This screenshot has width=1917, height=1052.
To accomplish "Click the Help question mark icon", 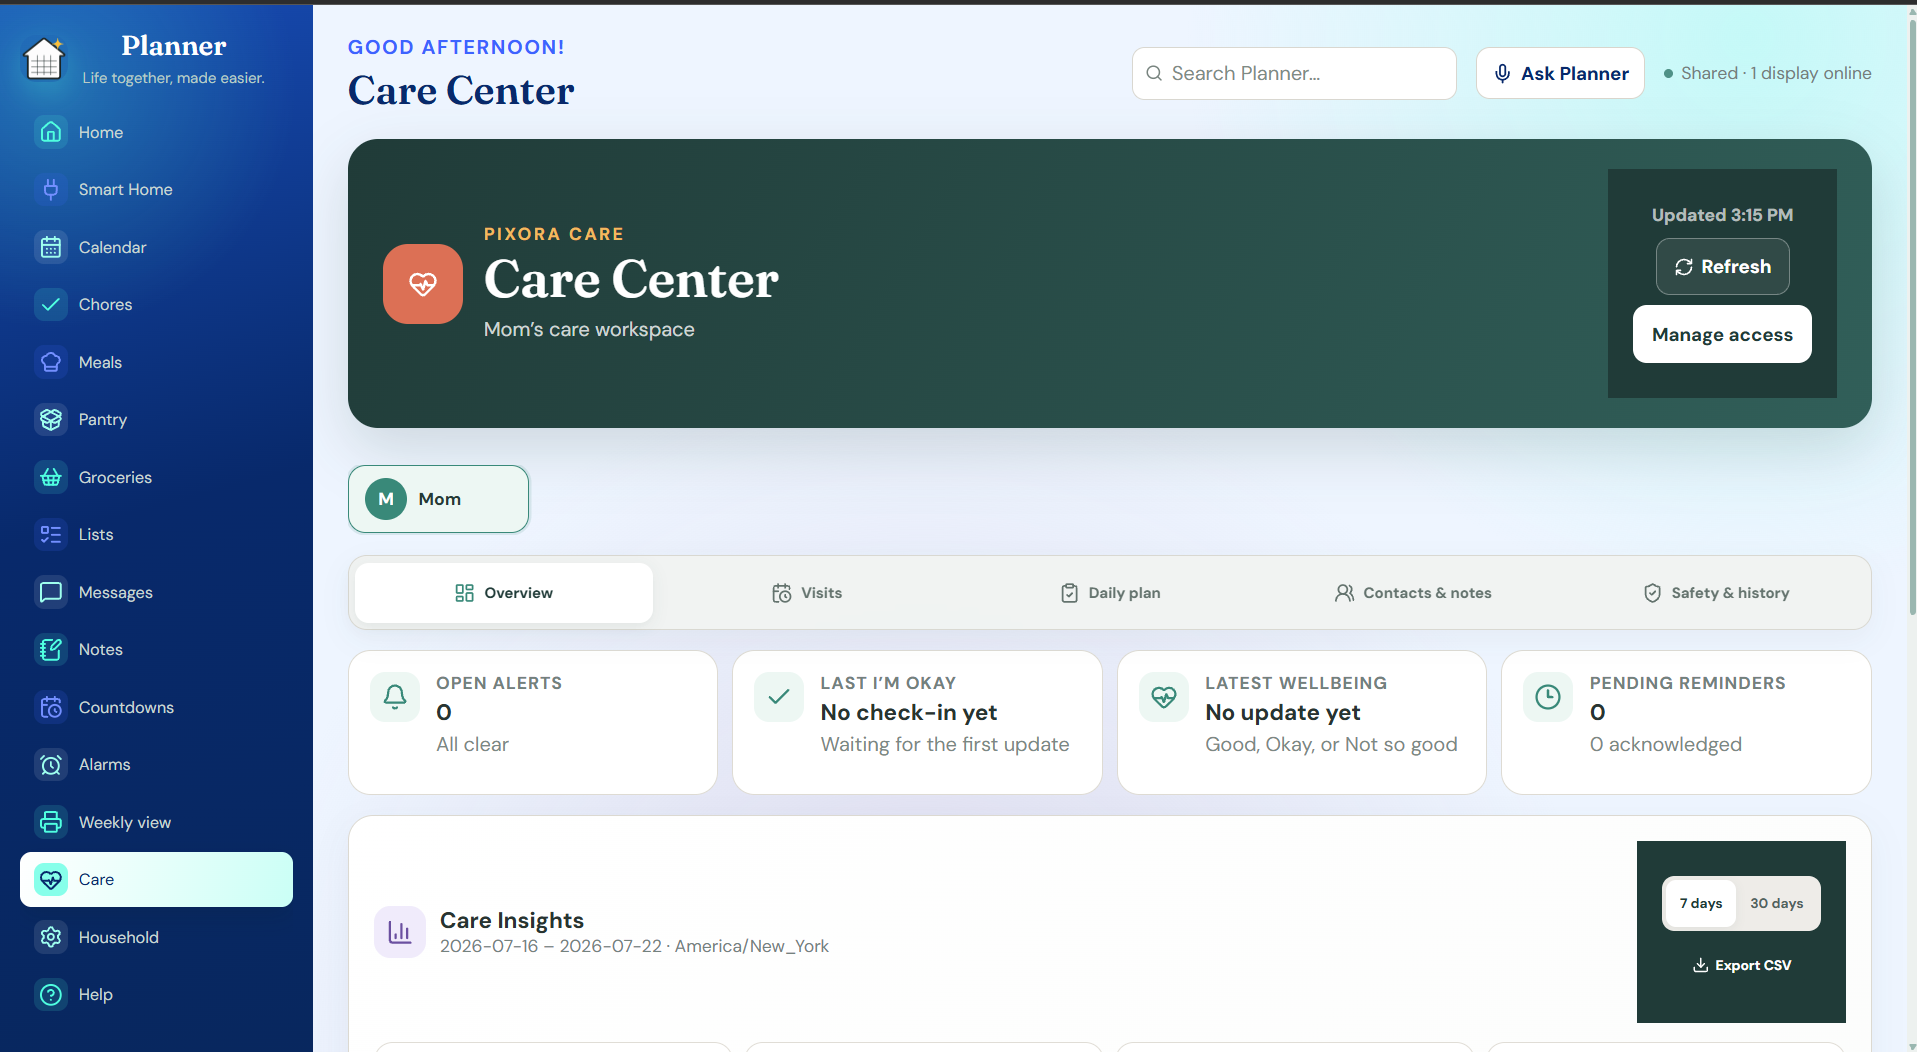I will tap(51, 994).
